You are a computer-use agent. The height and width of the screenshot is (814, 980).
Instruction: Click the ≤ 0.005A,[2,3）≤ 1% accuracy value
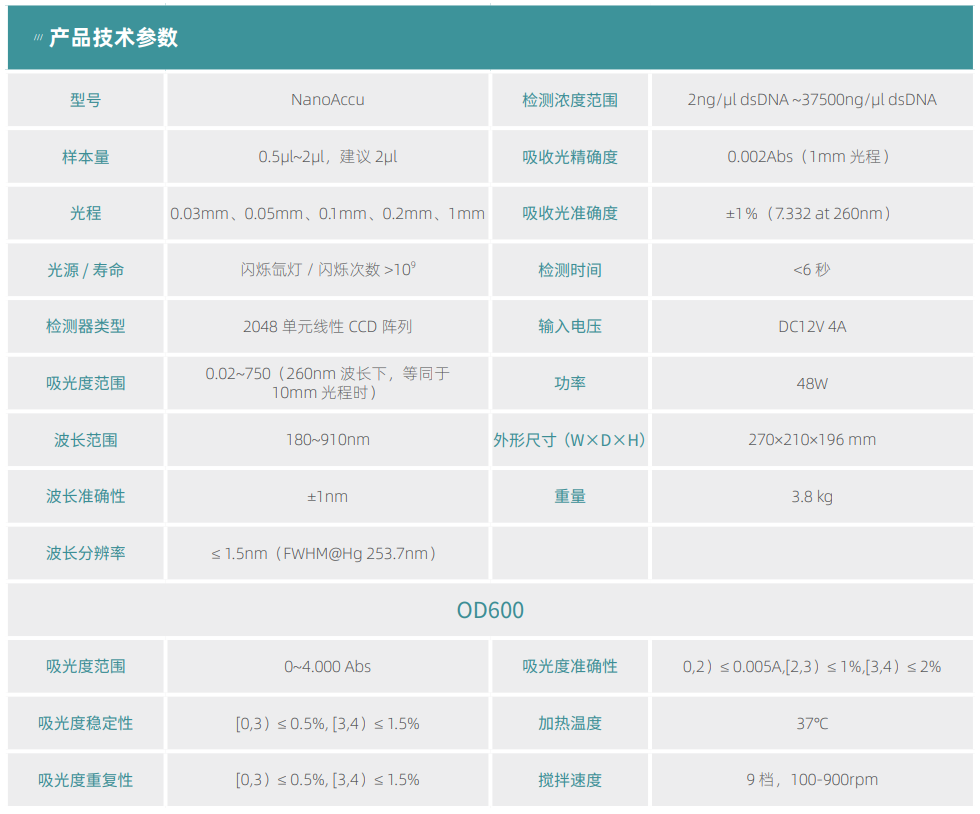[x=812, y=667]
